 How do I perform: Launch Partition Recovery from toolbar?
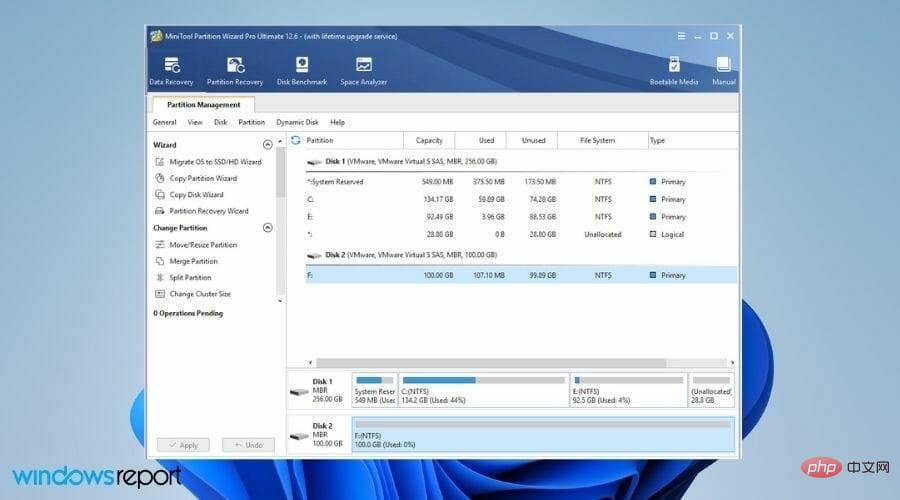(x=235, y=70)
